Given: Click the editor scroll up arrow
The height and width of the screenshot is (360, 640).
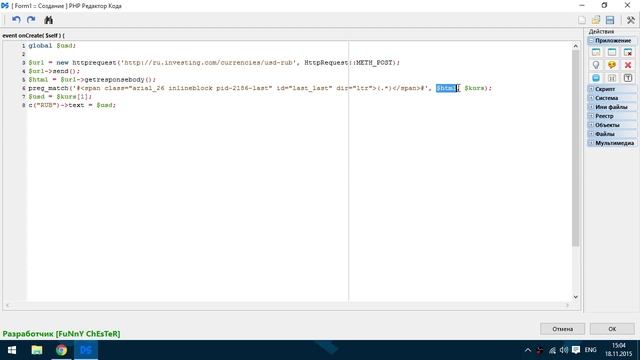Looking at the screenshot, I should click(x=576, y=46).
